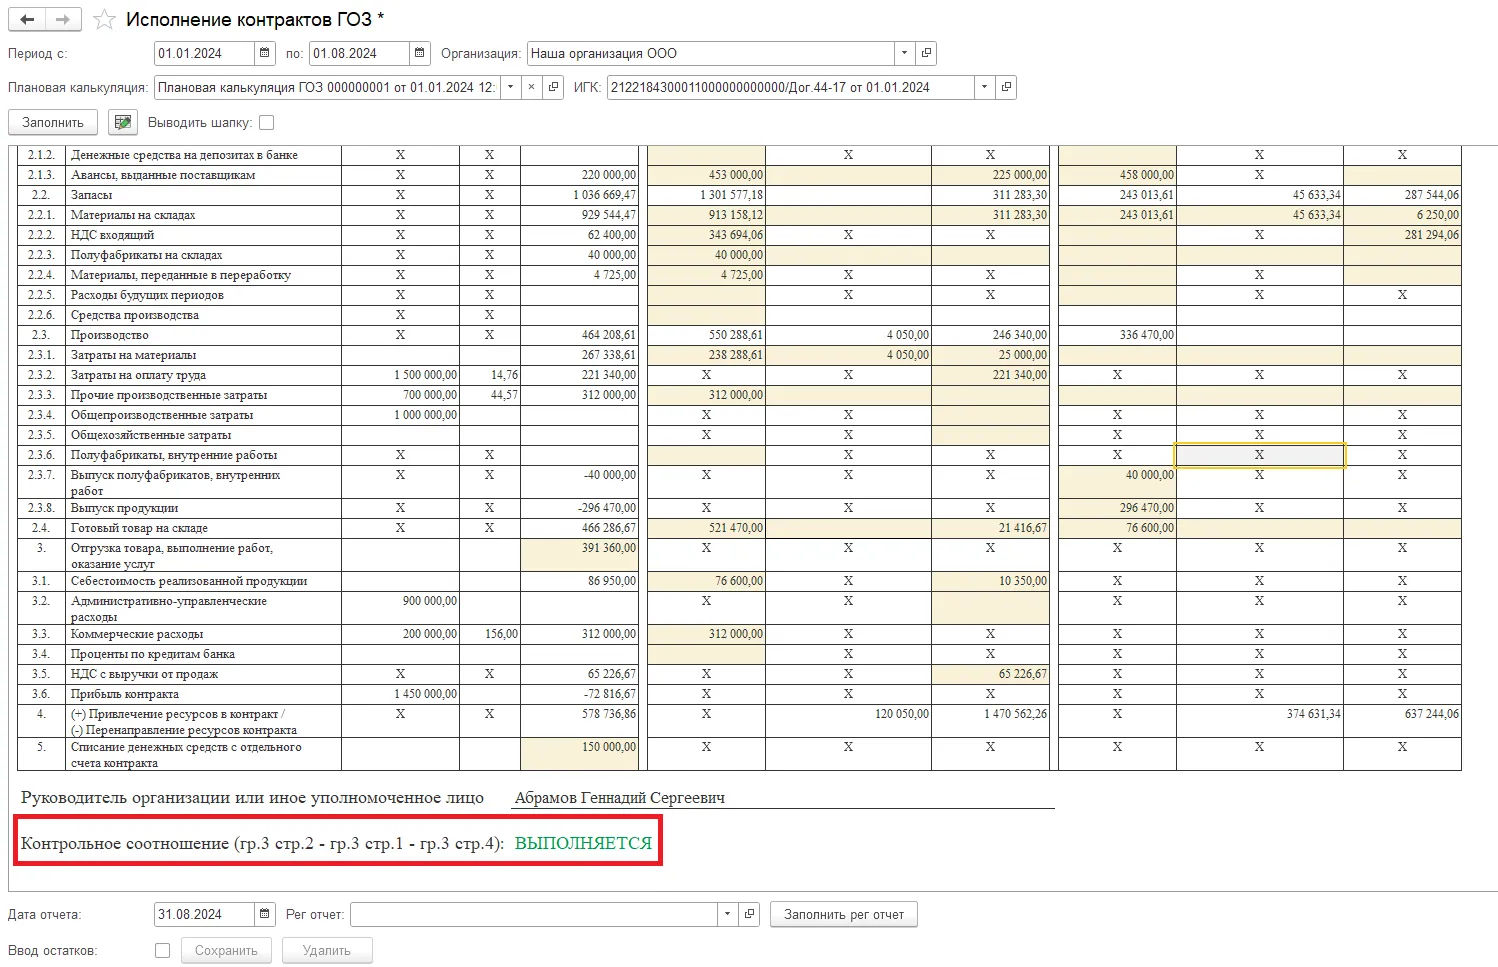Select cell with value -296 470,00
1498x967 pixels.
(580, 508)
